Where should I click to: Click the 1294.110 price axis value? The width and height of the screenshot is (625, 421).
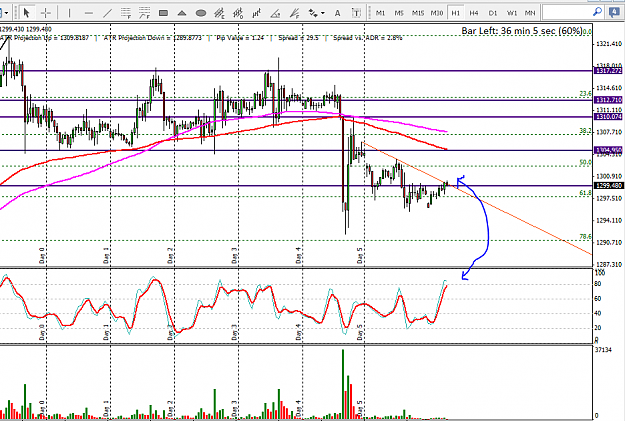pyautogui.click(x=609, y=220)
